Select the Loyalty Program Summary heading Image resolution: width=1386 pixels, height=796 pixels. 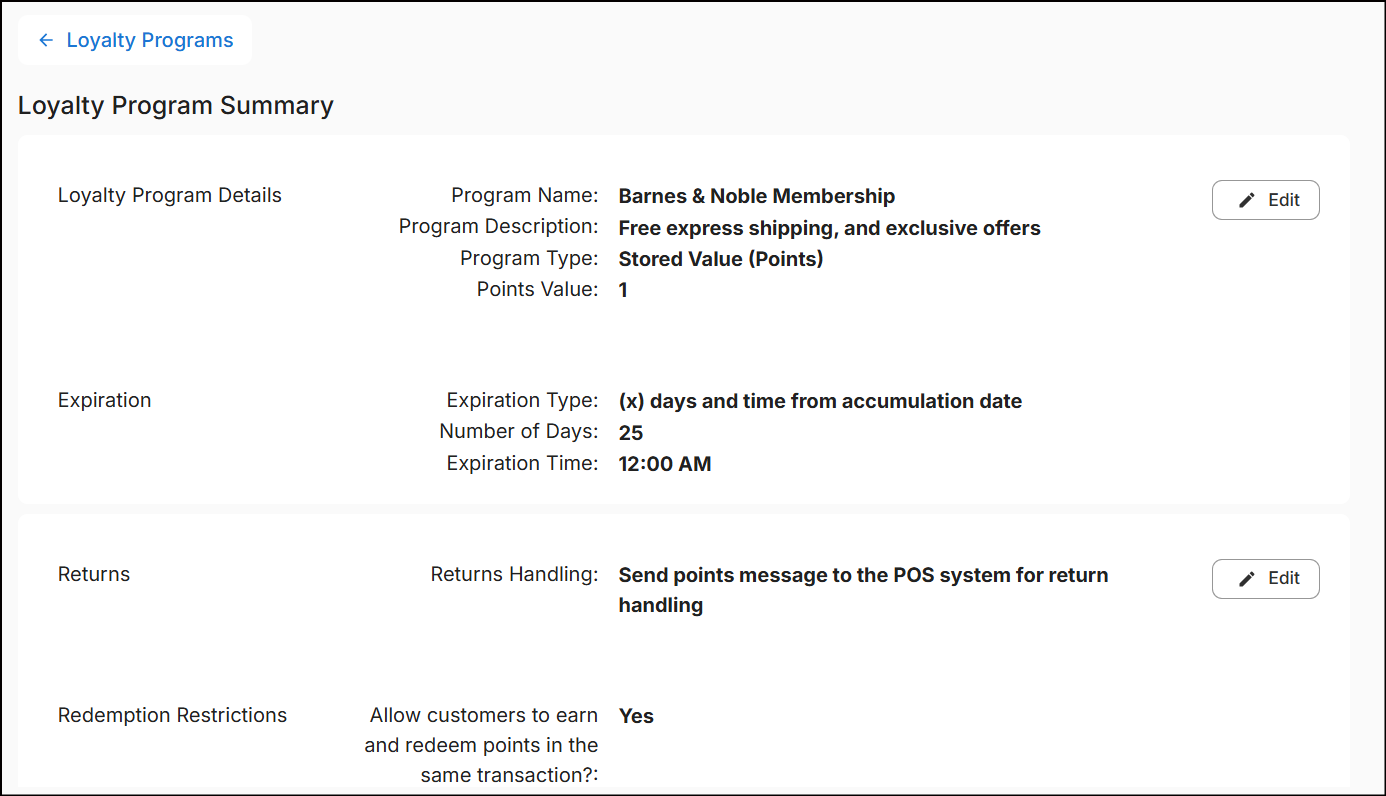coord(176,106)
